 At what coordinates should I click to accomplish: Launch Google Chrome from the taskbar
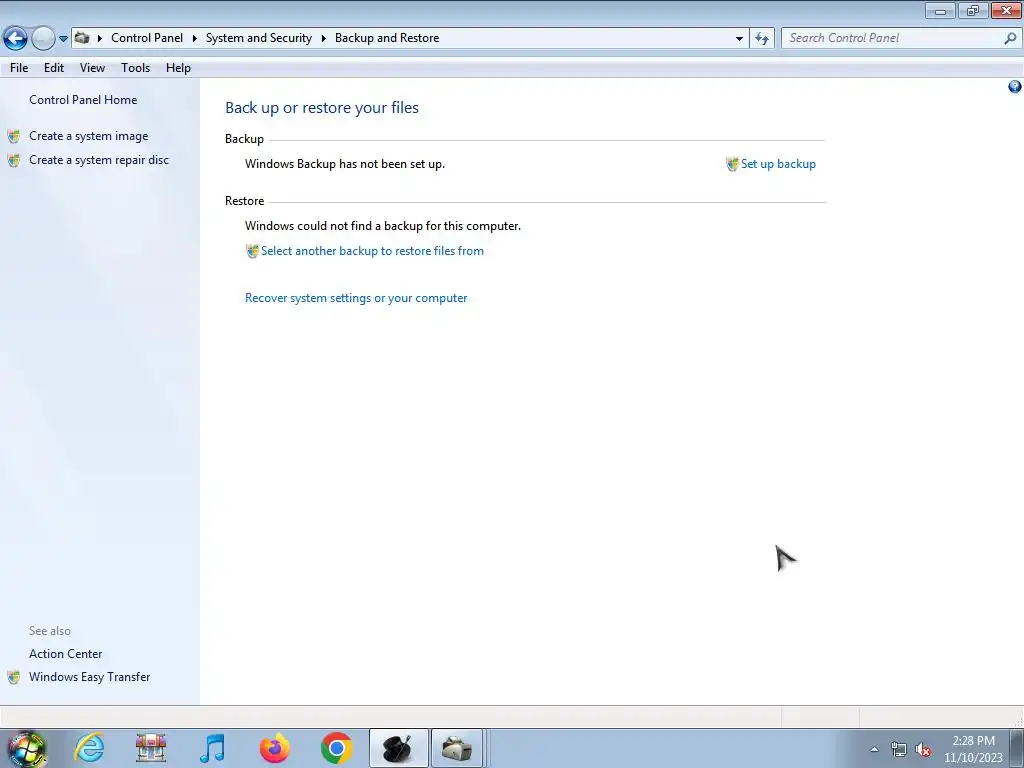click(336, 748)
